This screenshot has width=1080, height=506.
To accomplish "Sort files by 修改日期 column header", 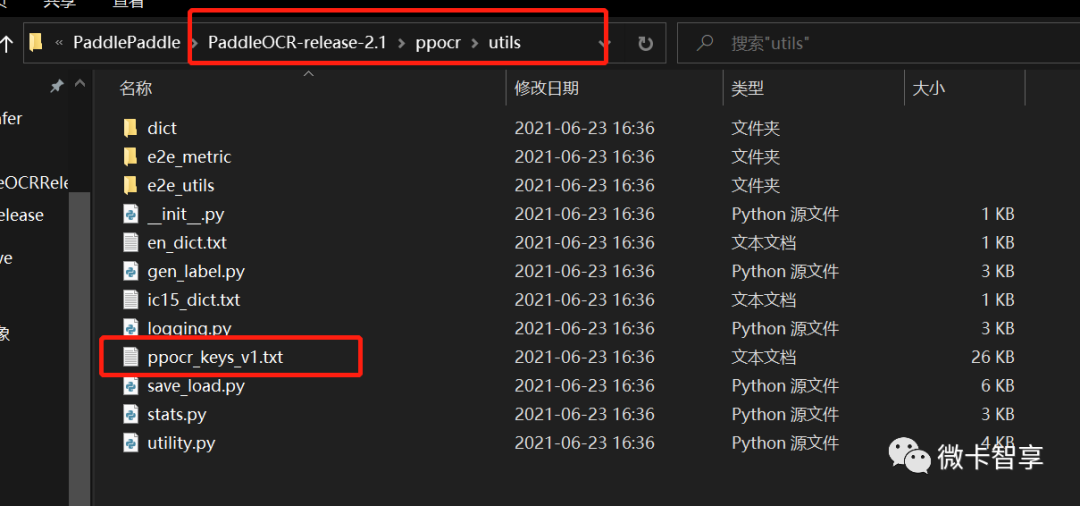I will pyautogui.click(x=547, y=88).
